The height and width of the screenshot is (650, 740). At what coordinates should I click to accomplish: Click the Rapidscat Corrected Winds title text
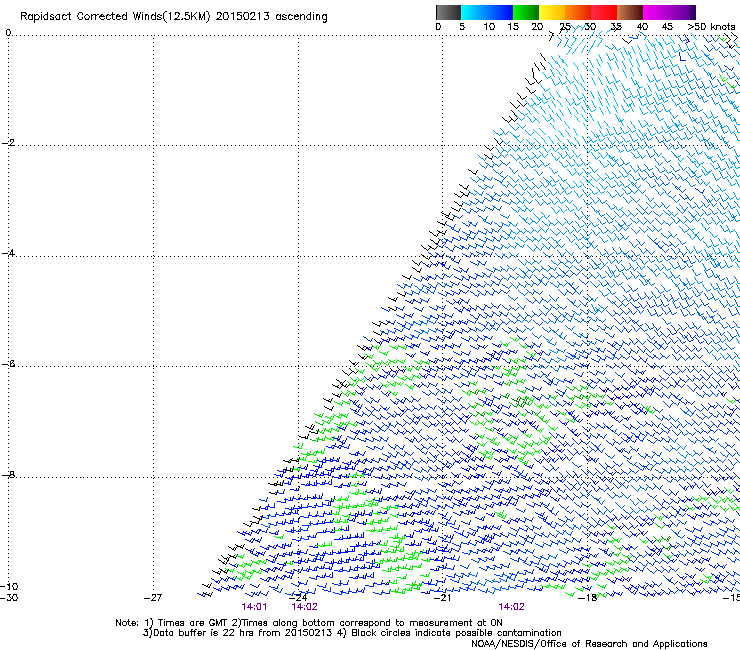click(174, 17)
